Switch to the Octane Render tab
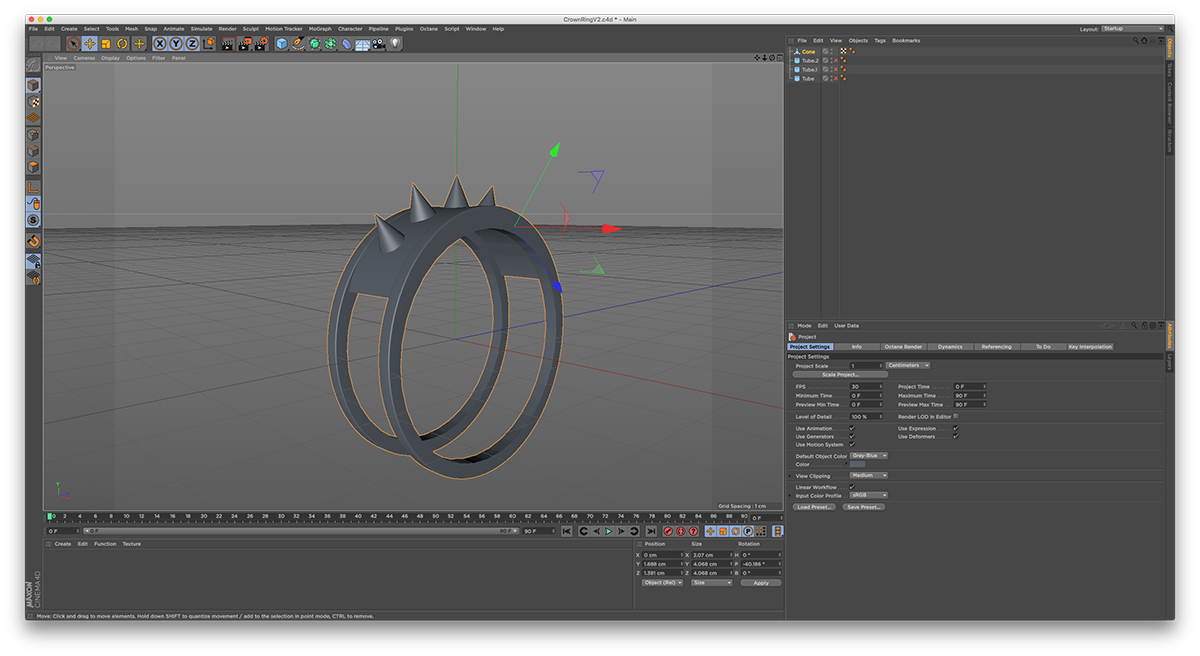The width and height of the screenshot is (1200, 656). tap(903, 346)
